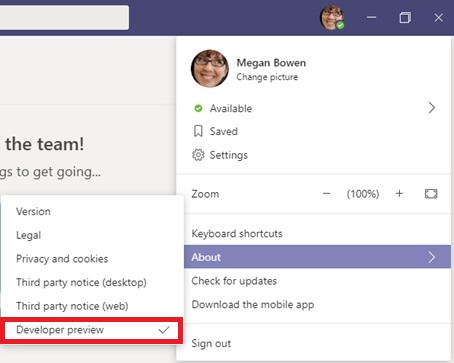Viewport: 454px width, 363px height.
Task: Click the bookmark icon beside Saved
Action: (x=198, y=131)
